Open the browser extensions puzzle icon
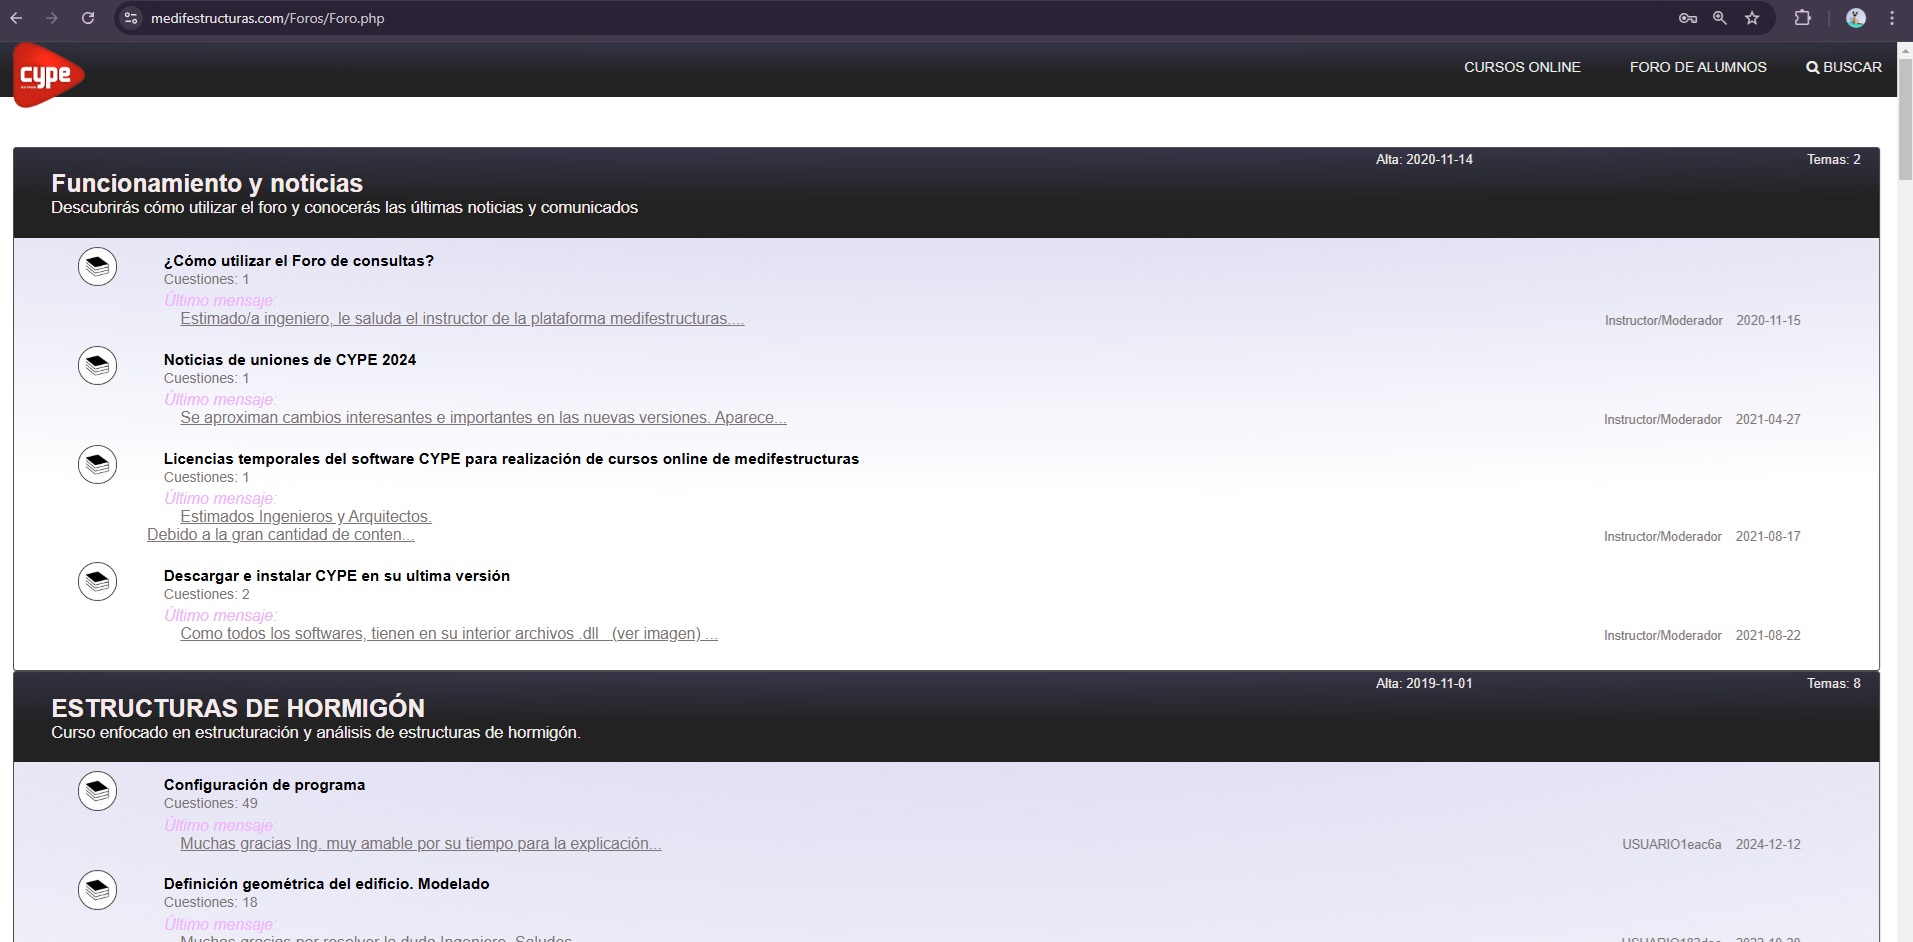This screenshot has height=942, width=1913. pyautogui.click(x=1802, y=18)
